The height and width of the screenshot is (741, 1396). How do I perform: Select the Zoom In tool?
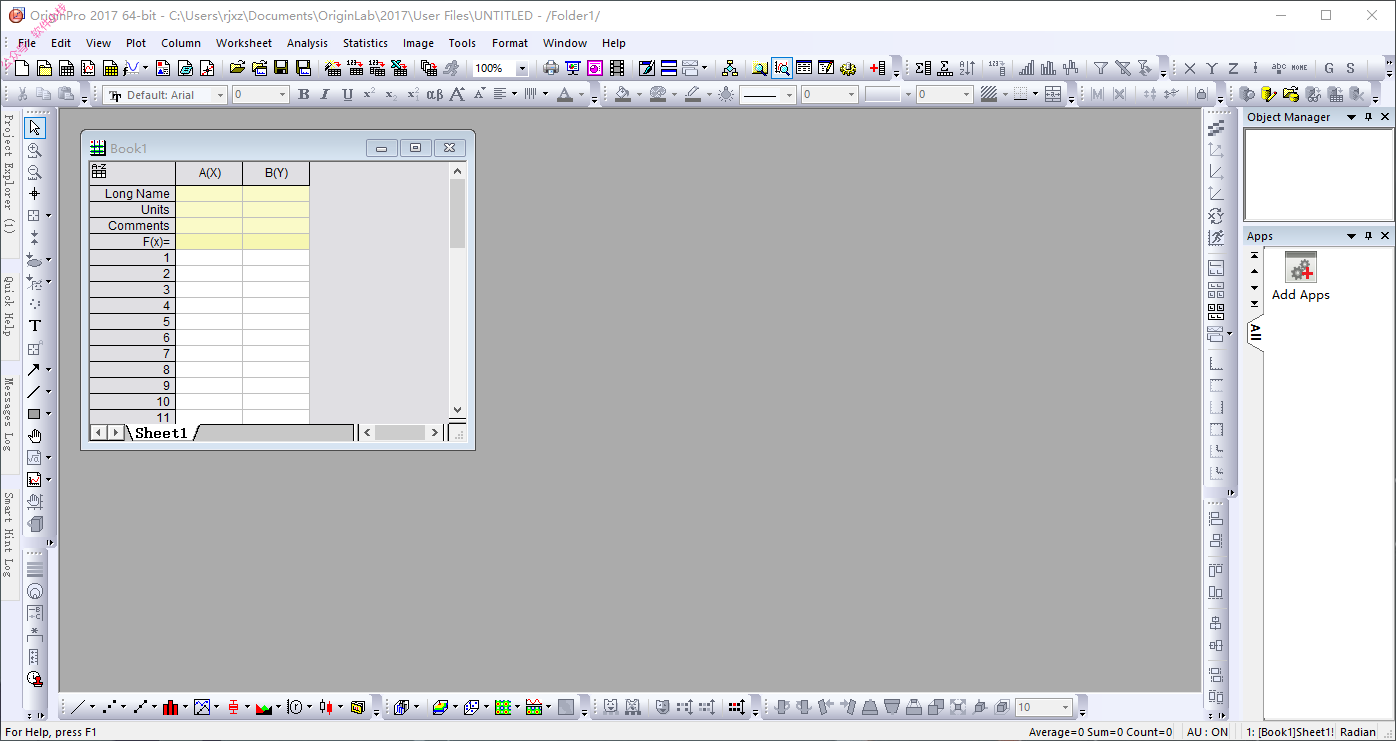point(34,150)
